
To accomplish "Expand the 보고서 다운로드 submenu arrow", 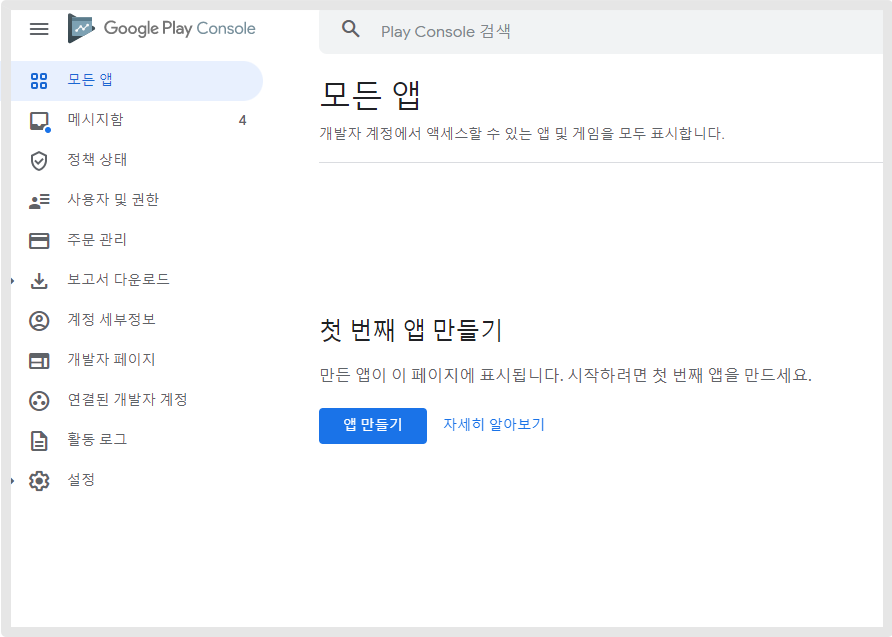I will click(x=14, y=281).
